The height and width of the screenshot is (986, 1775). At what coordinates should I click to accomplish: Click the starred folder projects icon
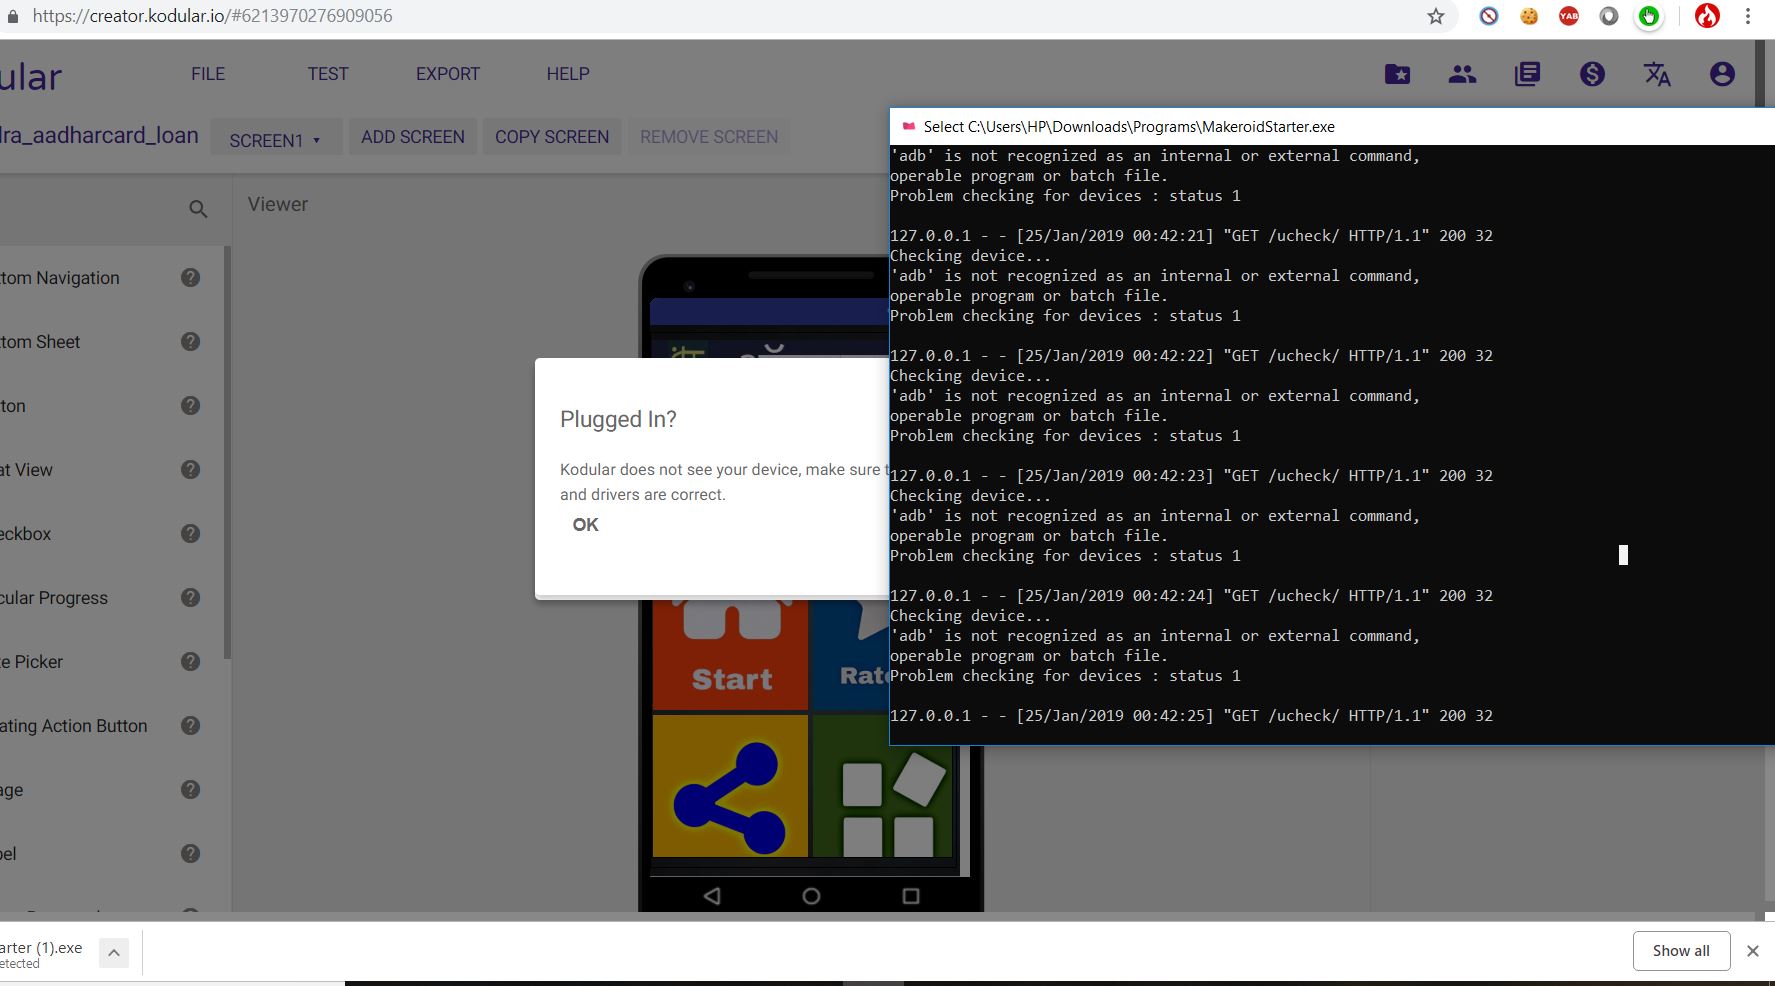(1397, 74)
